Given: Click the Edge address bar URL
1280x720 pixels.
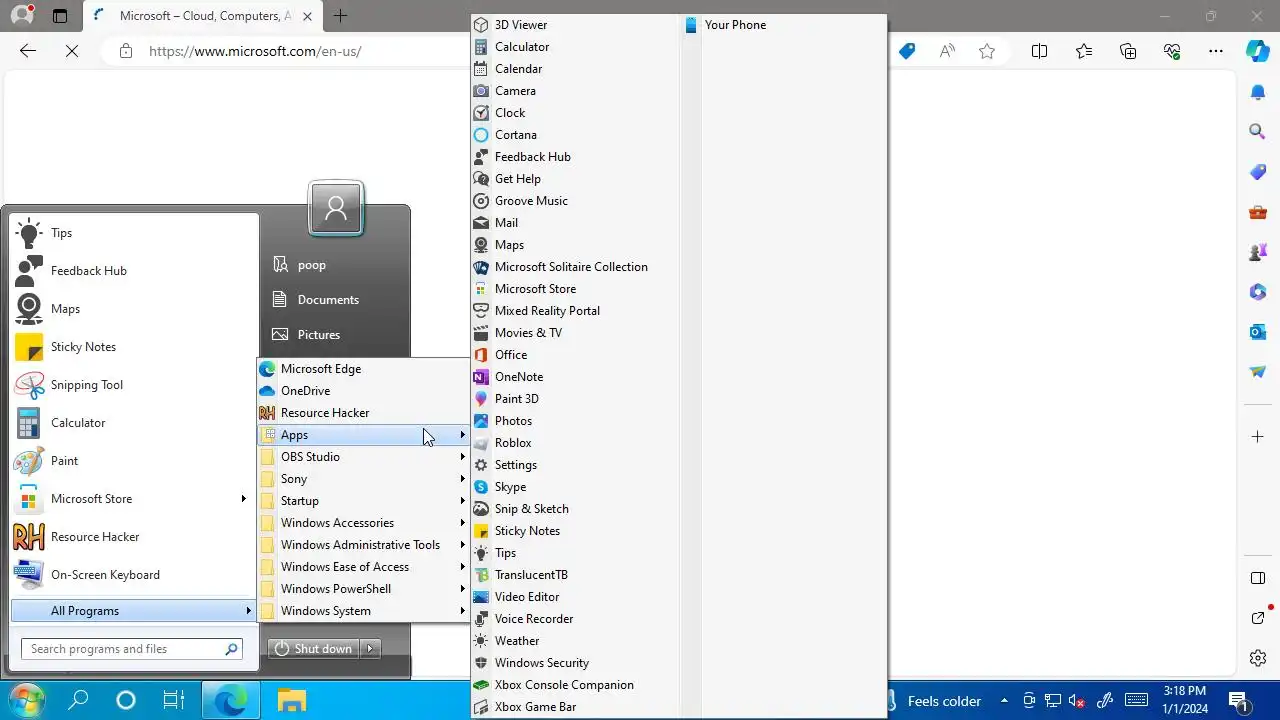Looking at the screenshot, I should tap(255, 51).
